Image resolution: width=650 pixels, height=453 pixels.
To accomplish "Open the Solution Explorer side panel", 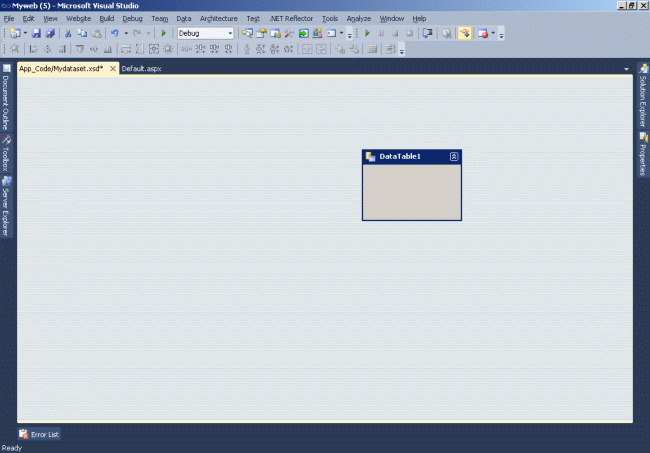I will click(643, 95).
